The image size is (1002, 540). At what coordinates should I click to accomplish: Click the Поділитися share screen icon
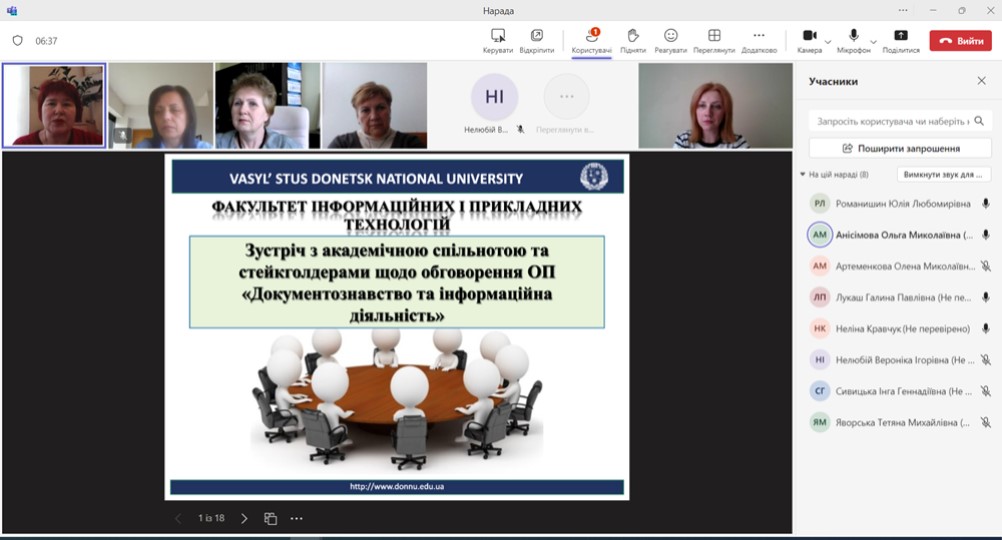click(900, 36)
